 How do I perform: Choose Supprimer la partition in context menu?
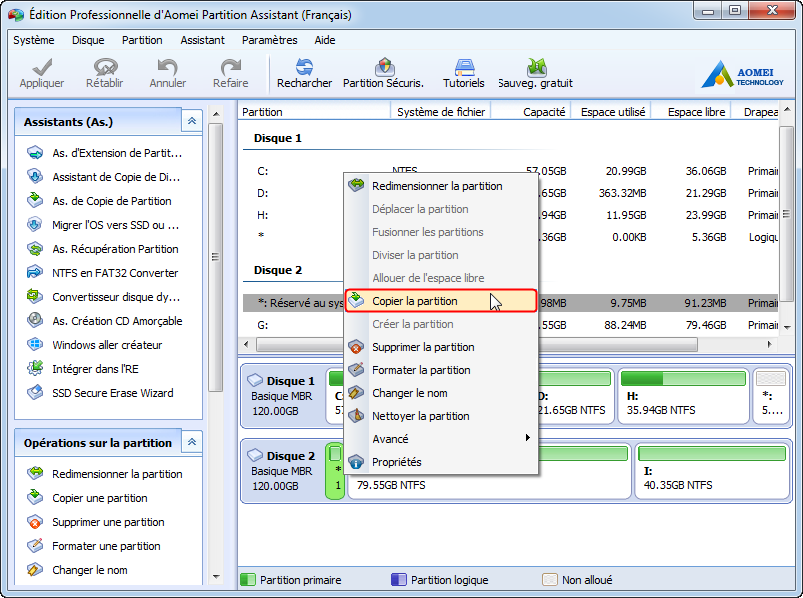click(441, 347)
